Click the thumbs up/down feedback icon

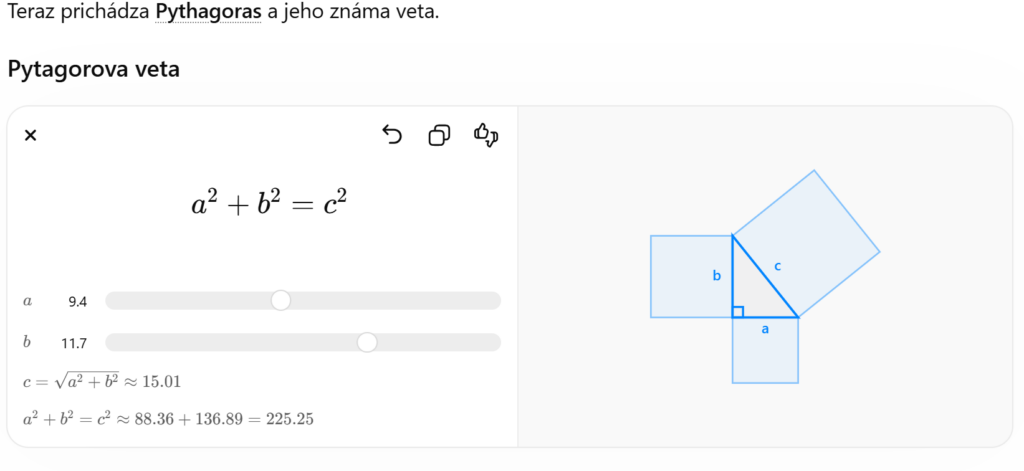486,135
